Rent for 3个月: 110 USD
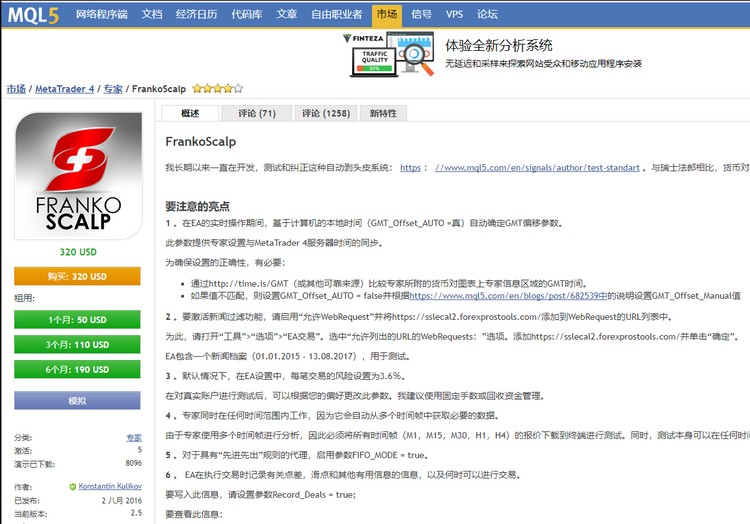The width and height of the screenshot is (750, 524). (77, 345)
